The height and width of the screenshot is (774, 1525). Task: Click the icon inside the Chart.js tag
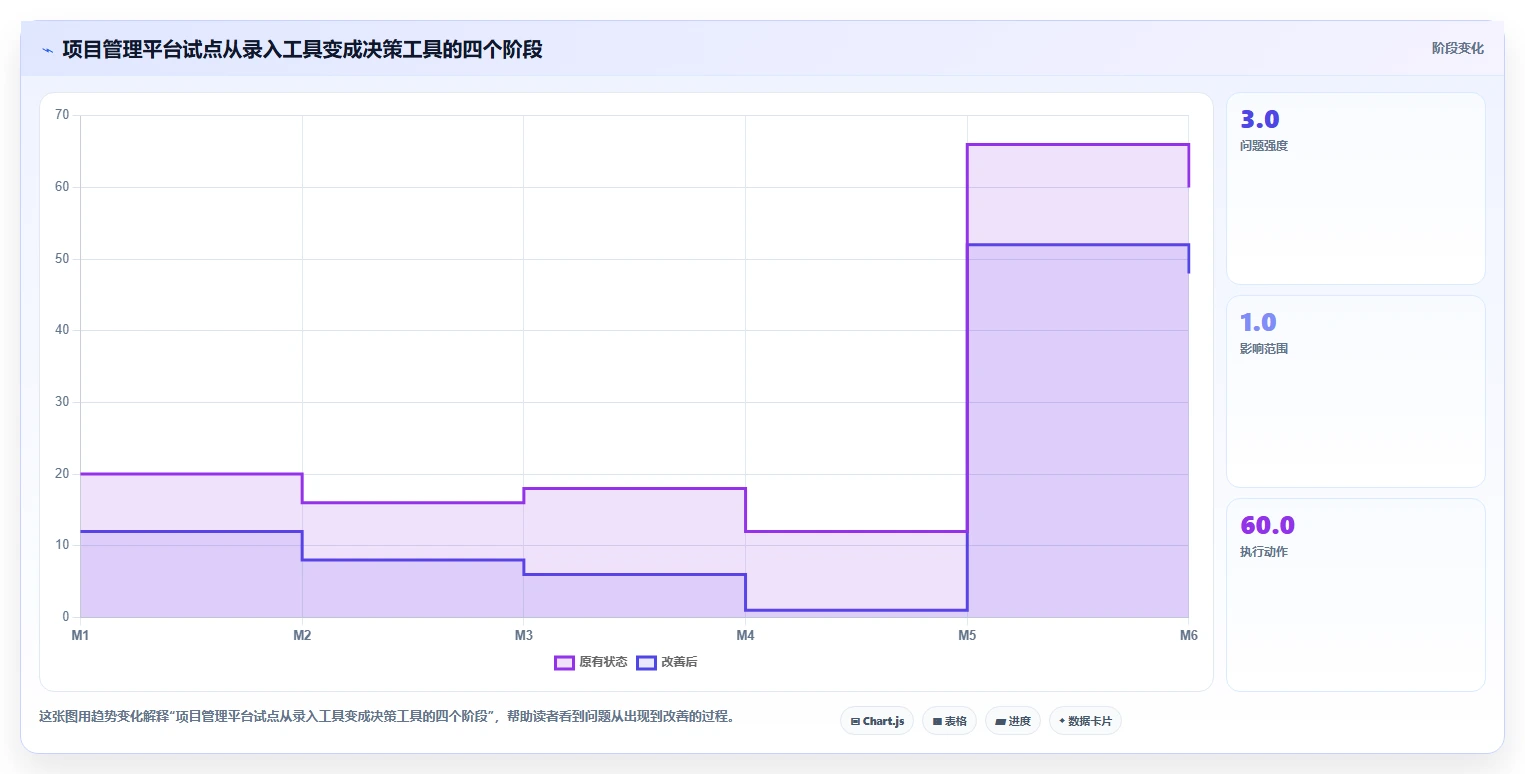click(855, 721)
